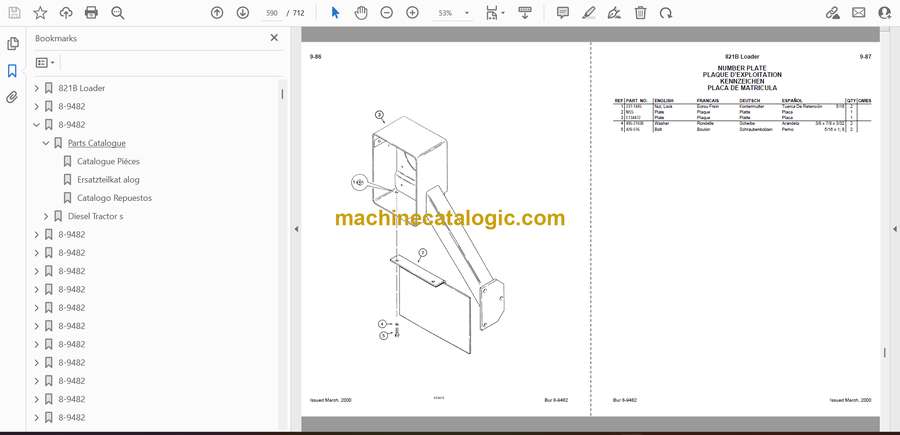Upload the file to cloud
This screenshot has height=435, width=900.
click(66, 13)
